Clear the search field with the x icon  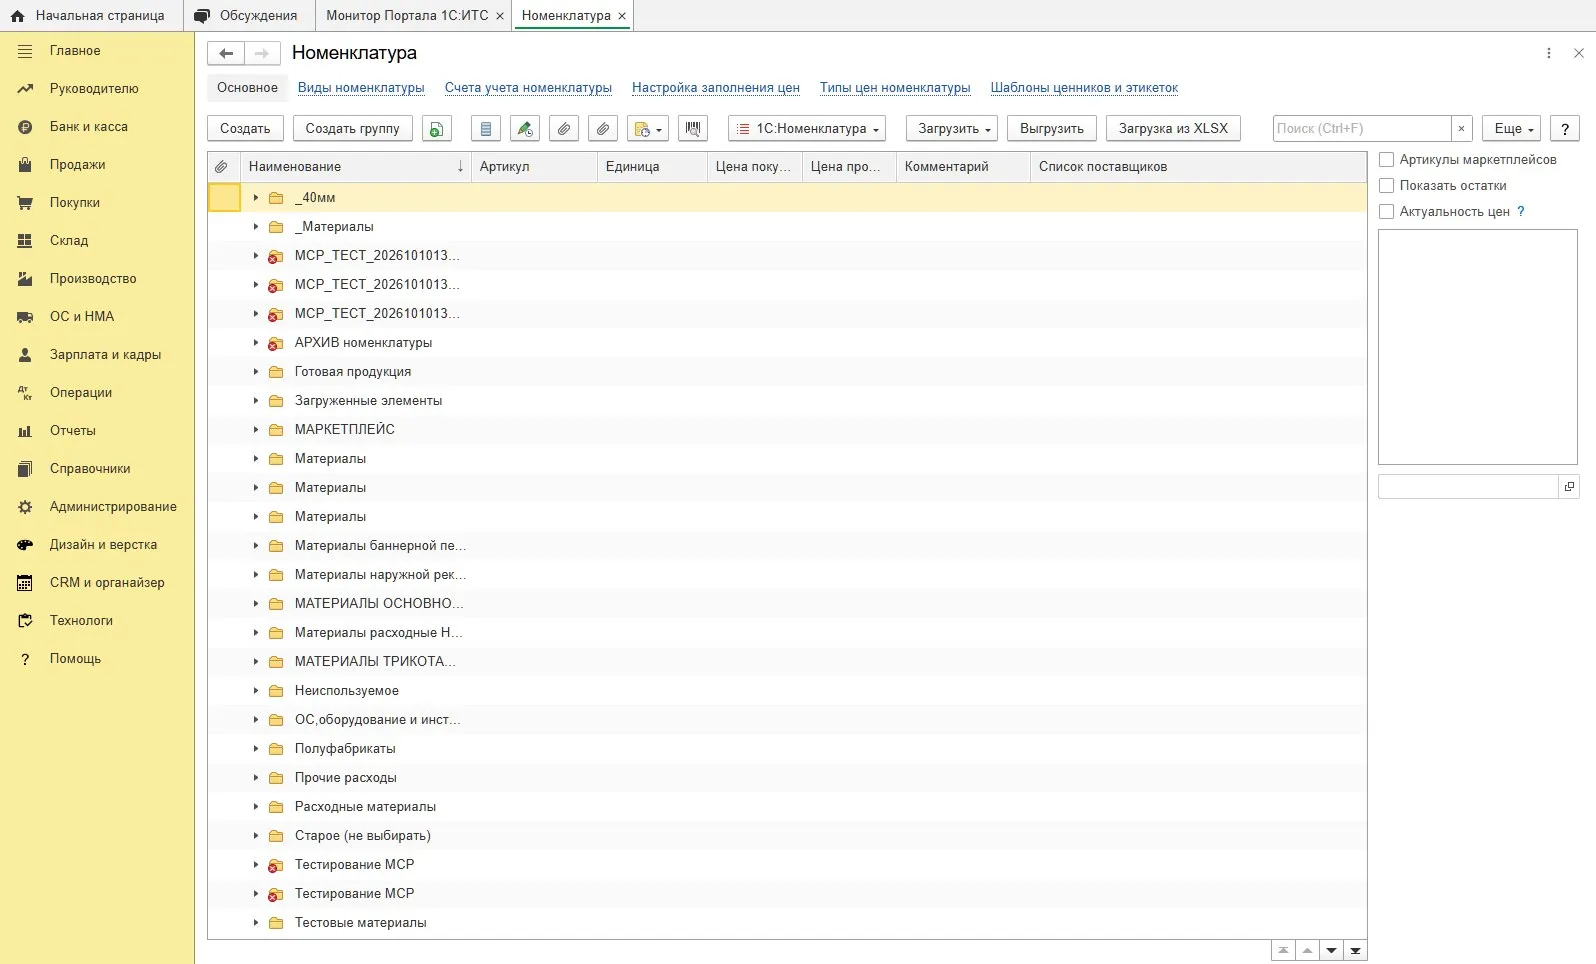pos(1461,129)
